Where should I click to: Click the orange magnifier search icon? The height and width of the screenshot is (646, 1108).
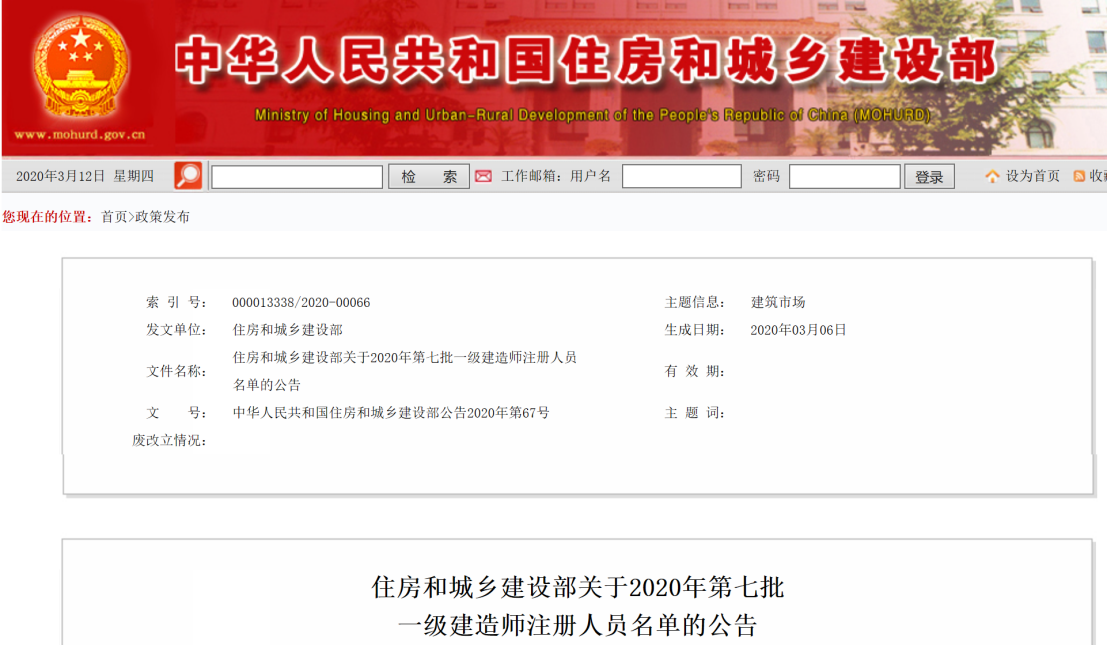[x=188, y=176]
